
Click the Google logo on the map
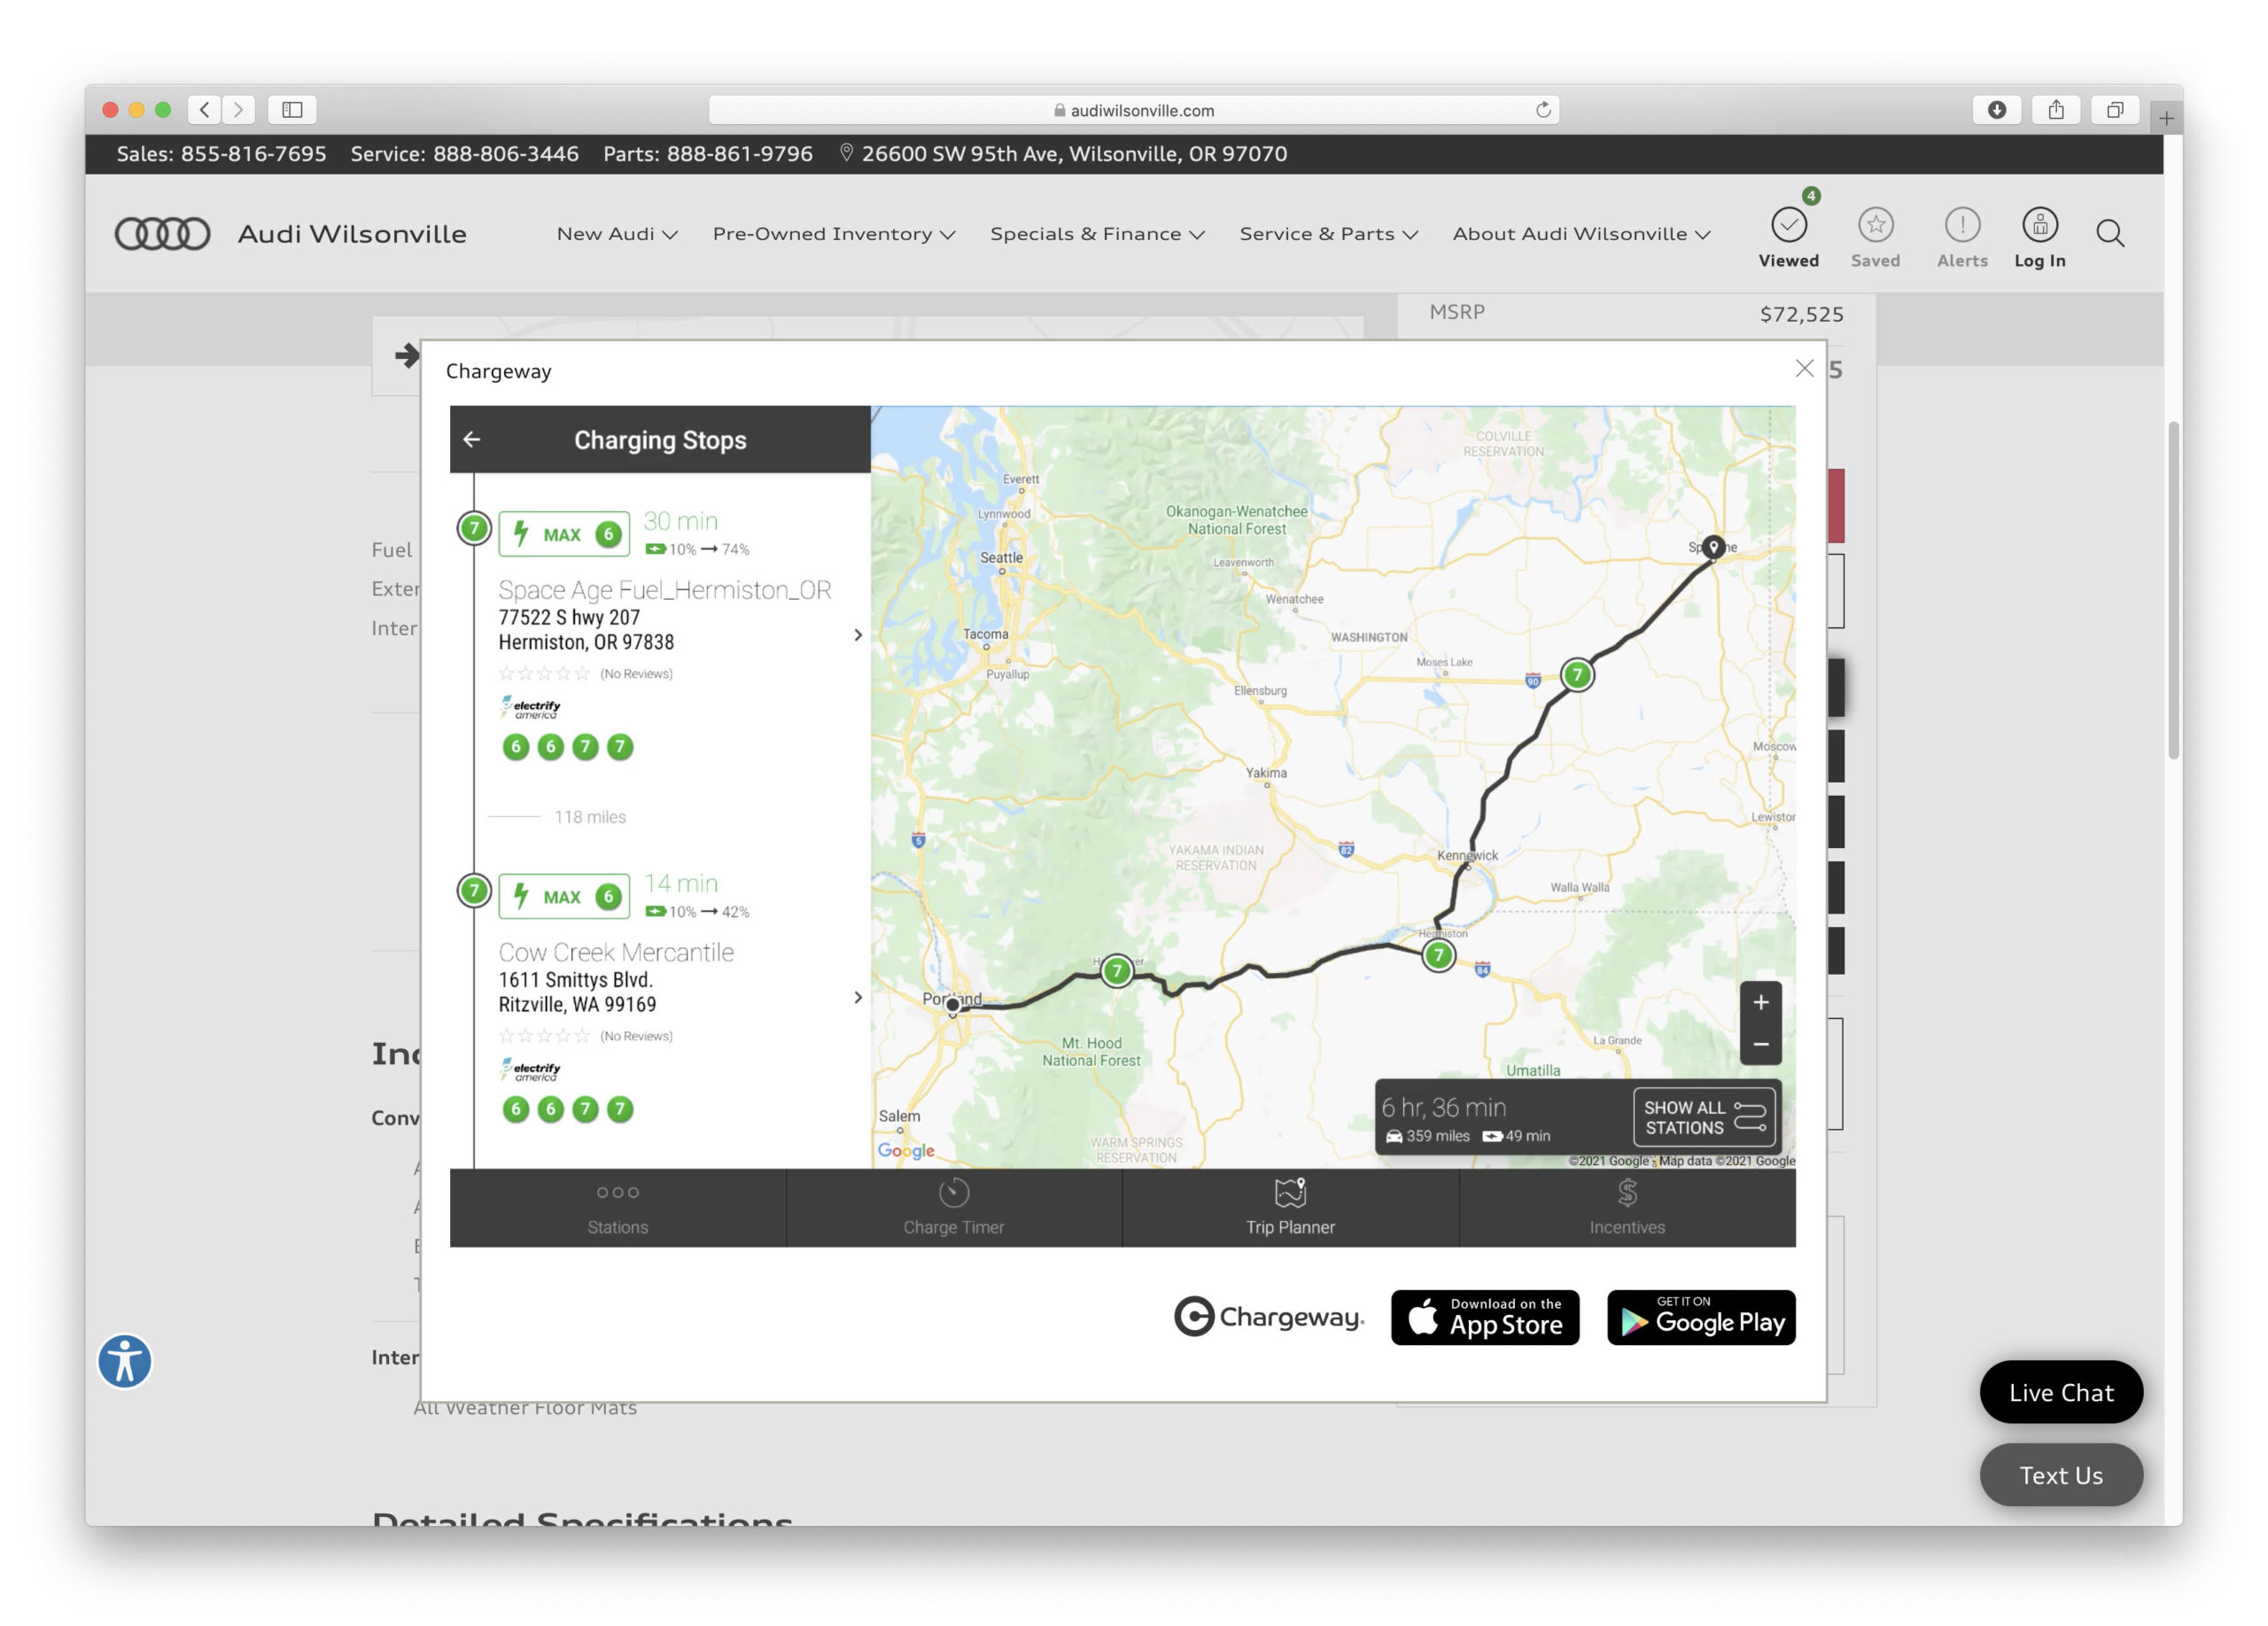point(906,1151)
